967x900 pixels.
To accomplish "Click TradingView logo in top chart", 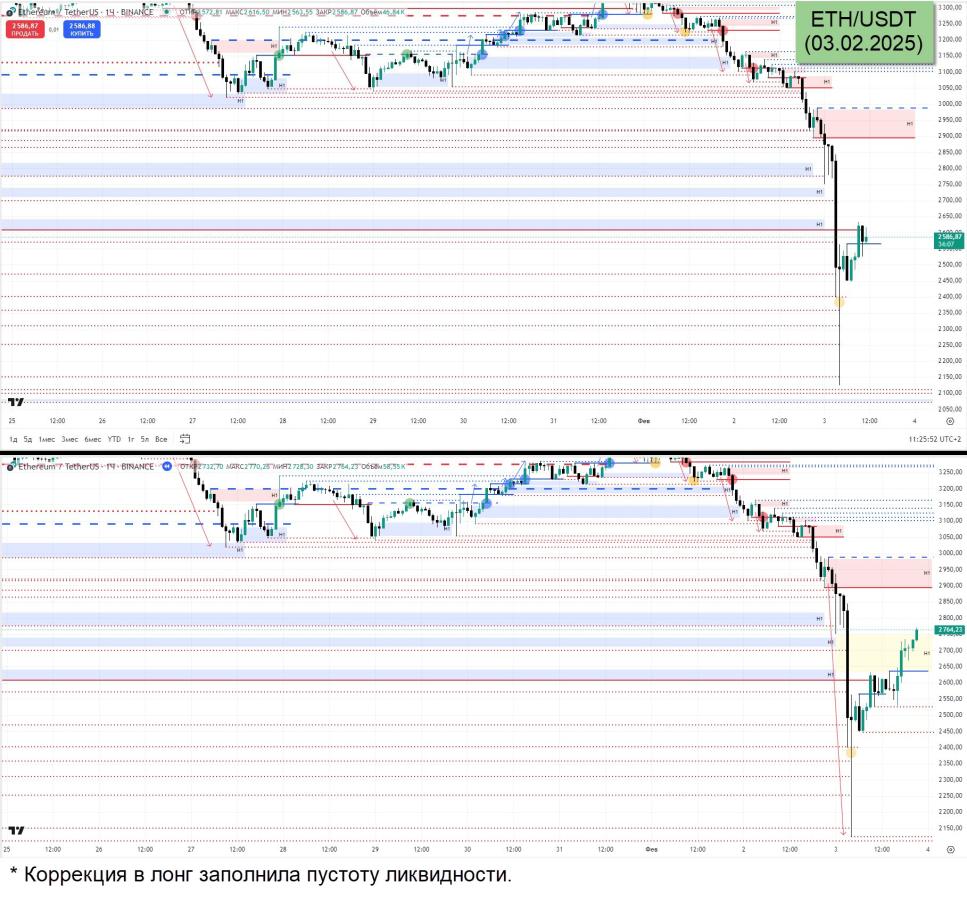I will (15, 401).
